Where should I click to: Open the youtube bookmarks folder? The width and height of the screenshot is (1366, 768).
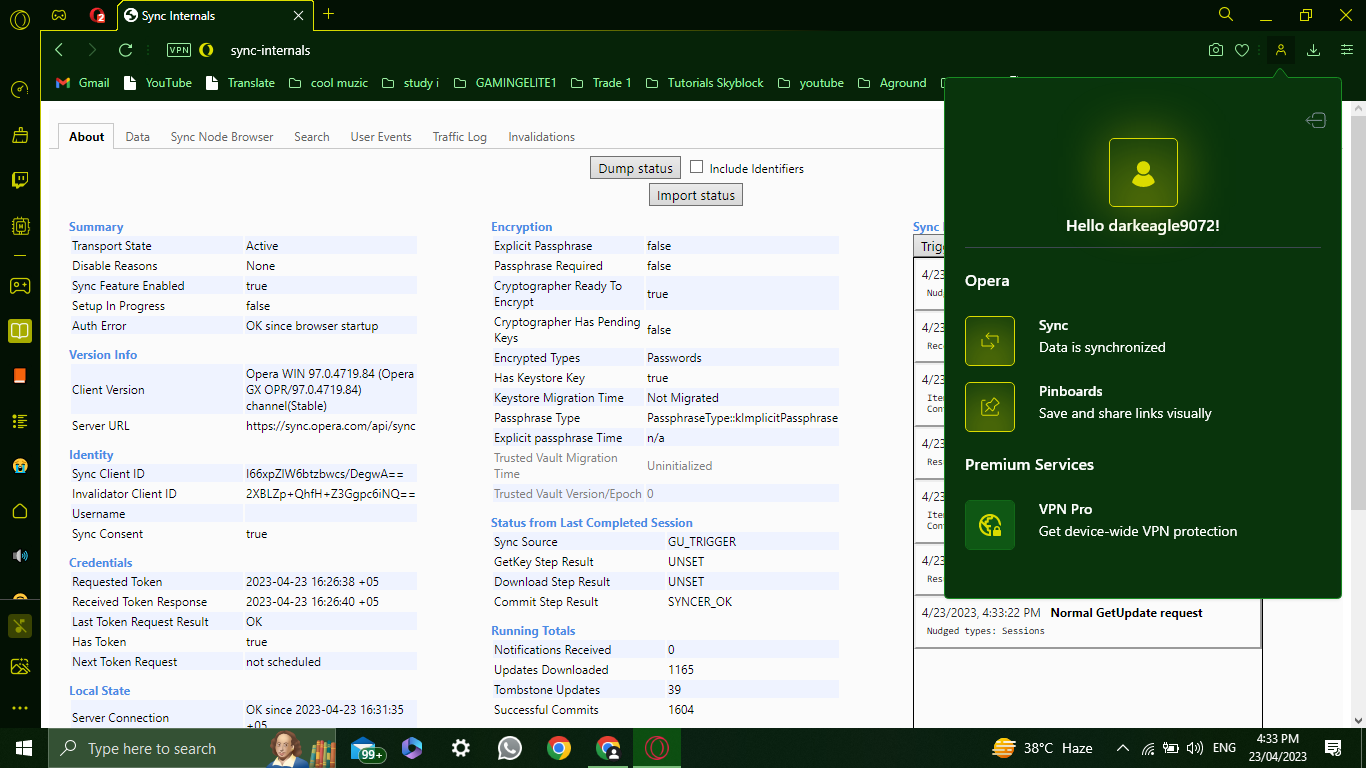click(811, 83)
